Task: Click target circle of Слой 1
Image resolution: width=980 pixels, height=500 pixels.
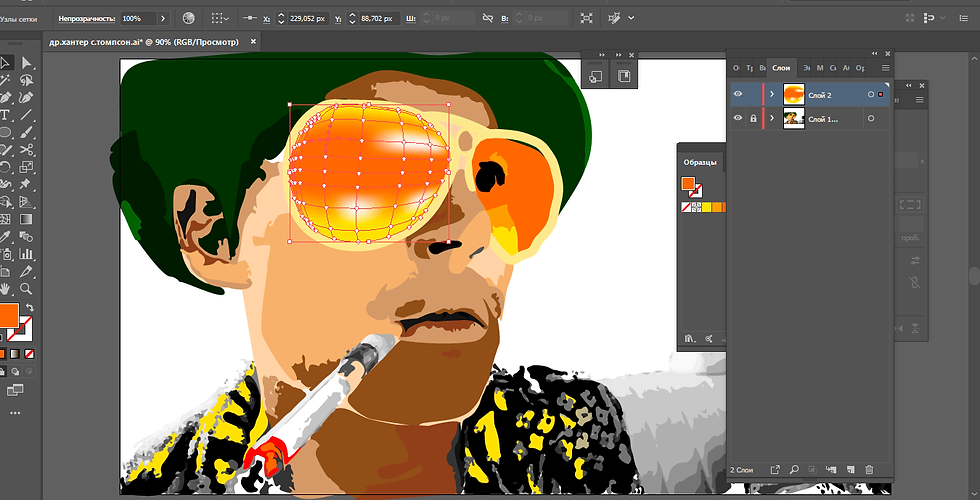Action: tap(871, 118)
